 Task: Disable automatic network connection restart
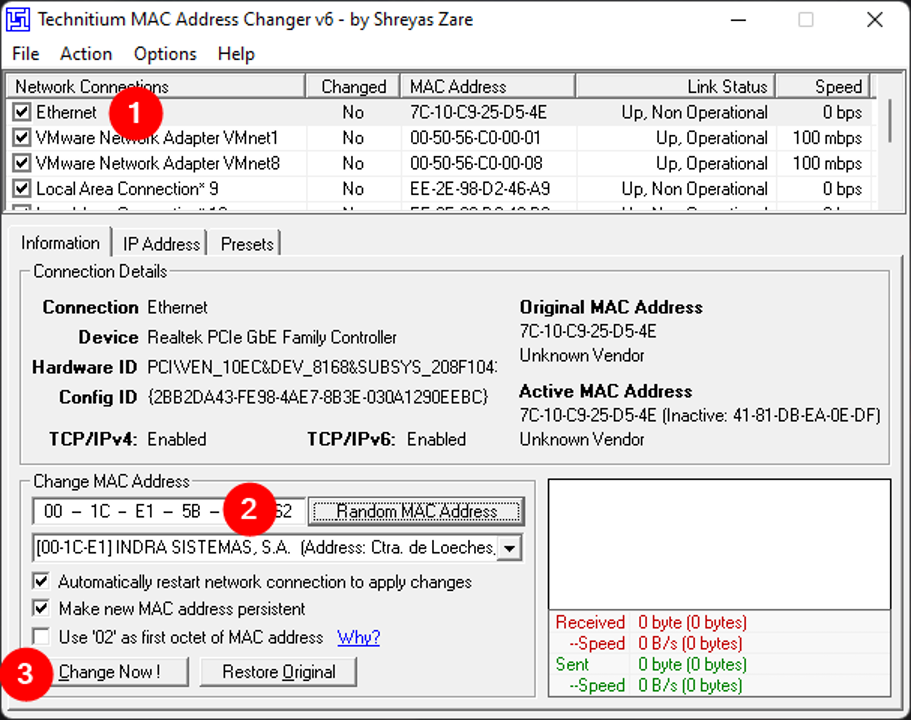coord(41,581)
